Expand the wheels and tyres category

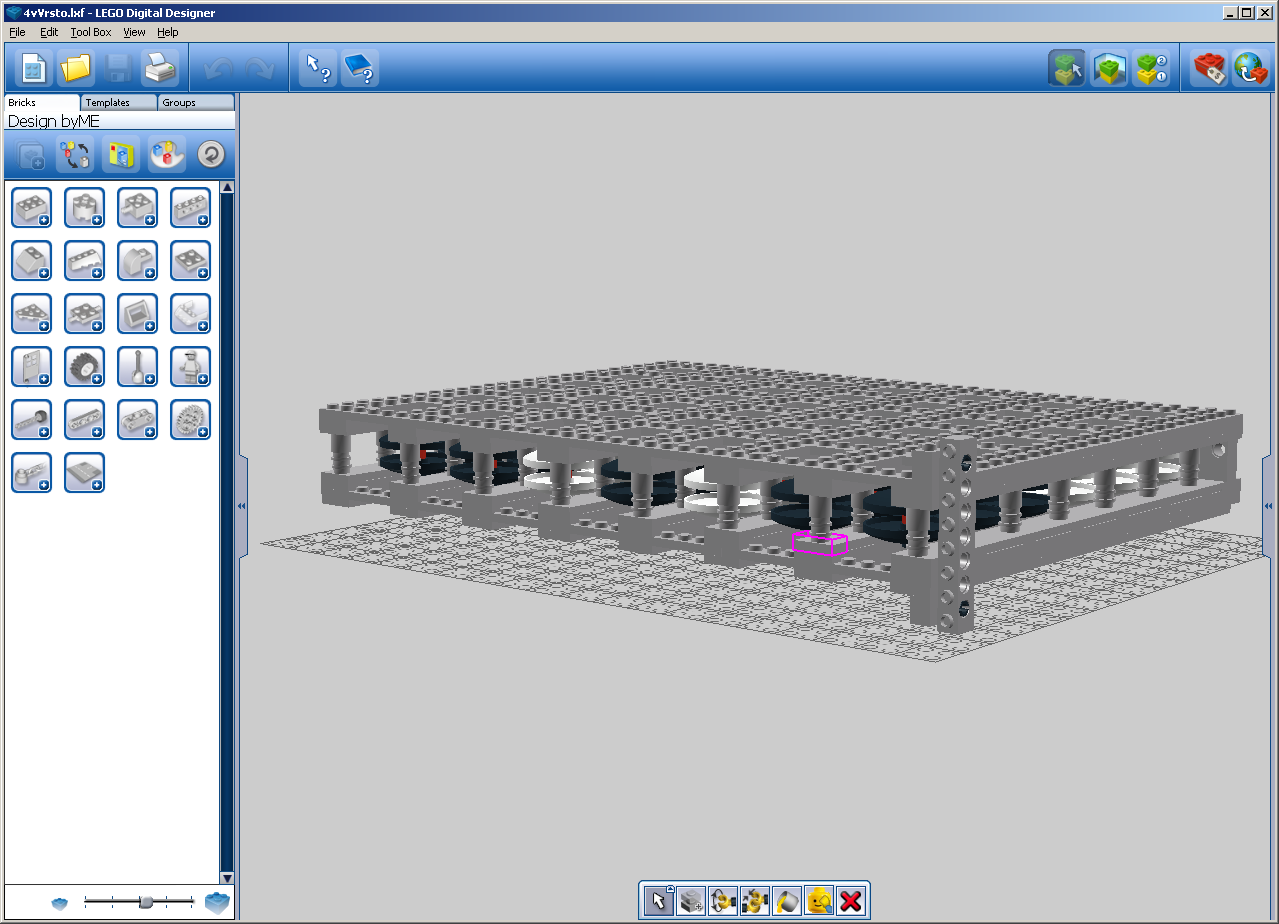click(x=85, y=367)
